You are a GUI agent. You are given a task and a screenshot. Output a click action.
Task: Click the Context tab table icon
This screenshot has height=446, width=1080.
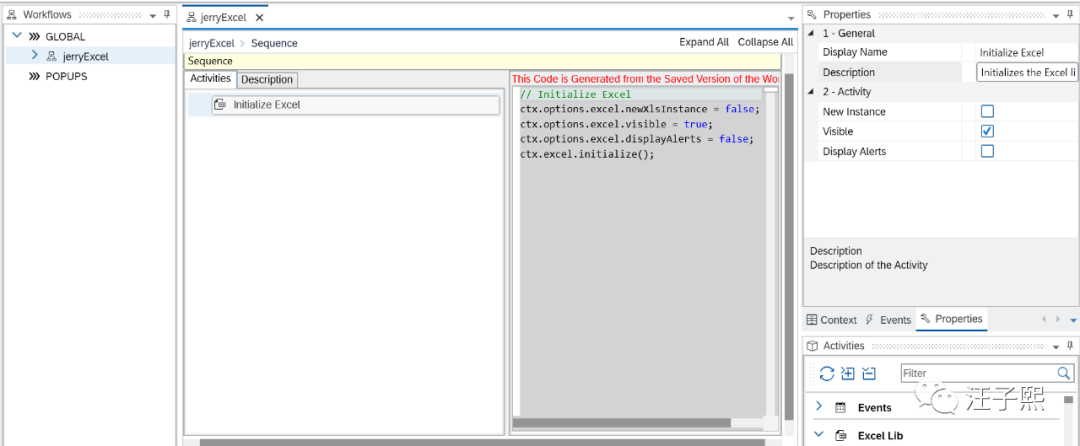[812, 320]
